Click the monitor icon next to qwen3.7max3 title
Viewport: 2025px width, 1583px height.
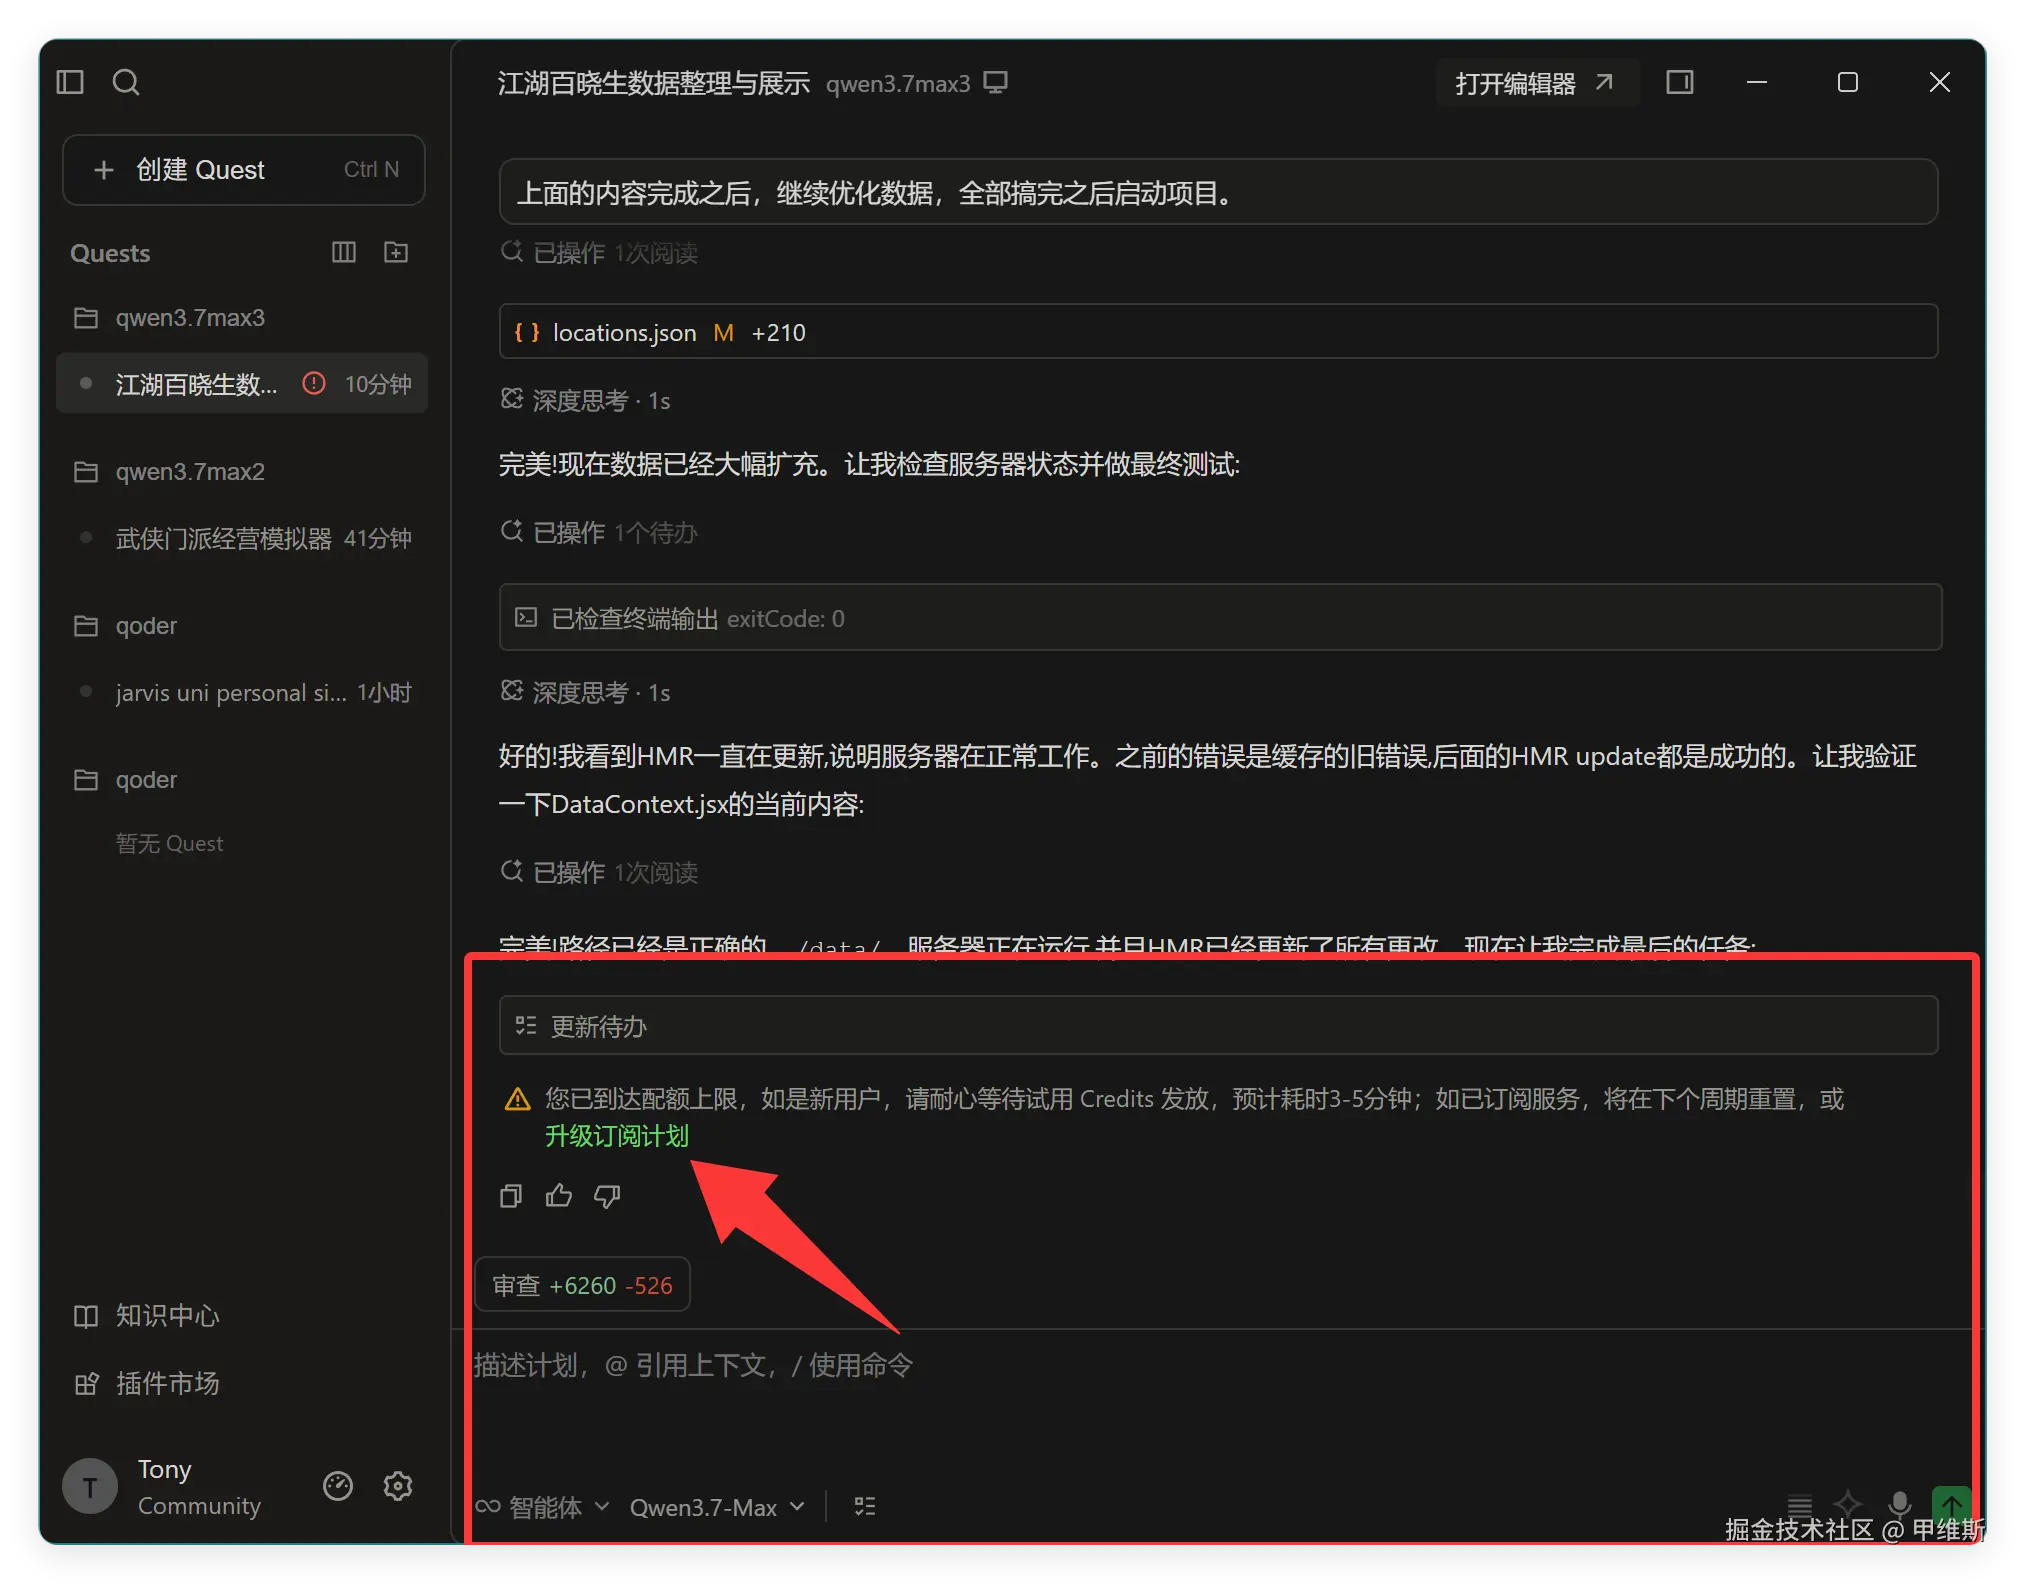point(996,83)
